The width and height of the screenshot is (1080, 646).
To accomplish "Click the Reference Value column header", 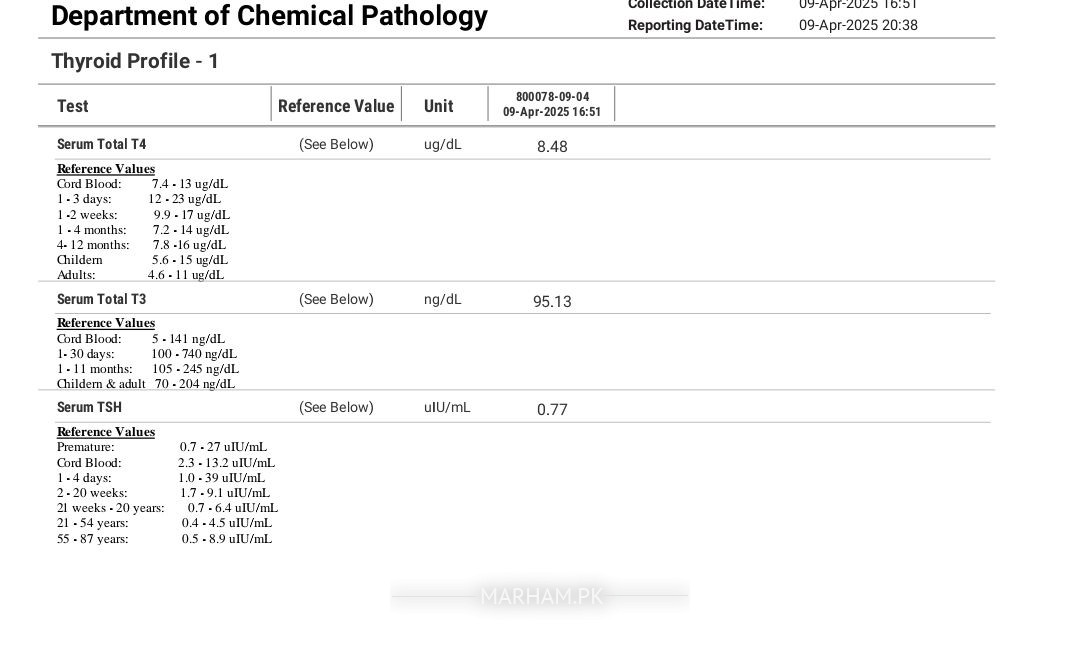I will pos(336,106).
